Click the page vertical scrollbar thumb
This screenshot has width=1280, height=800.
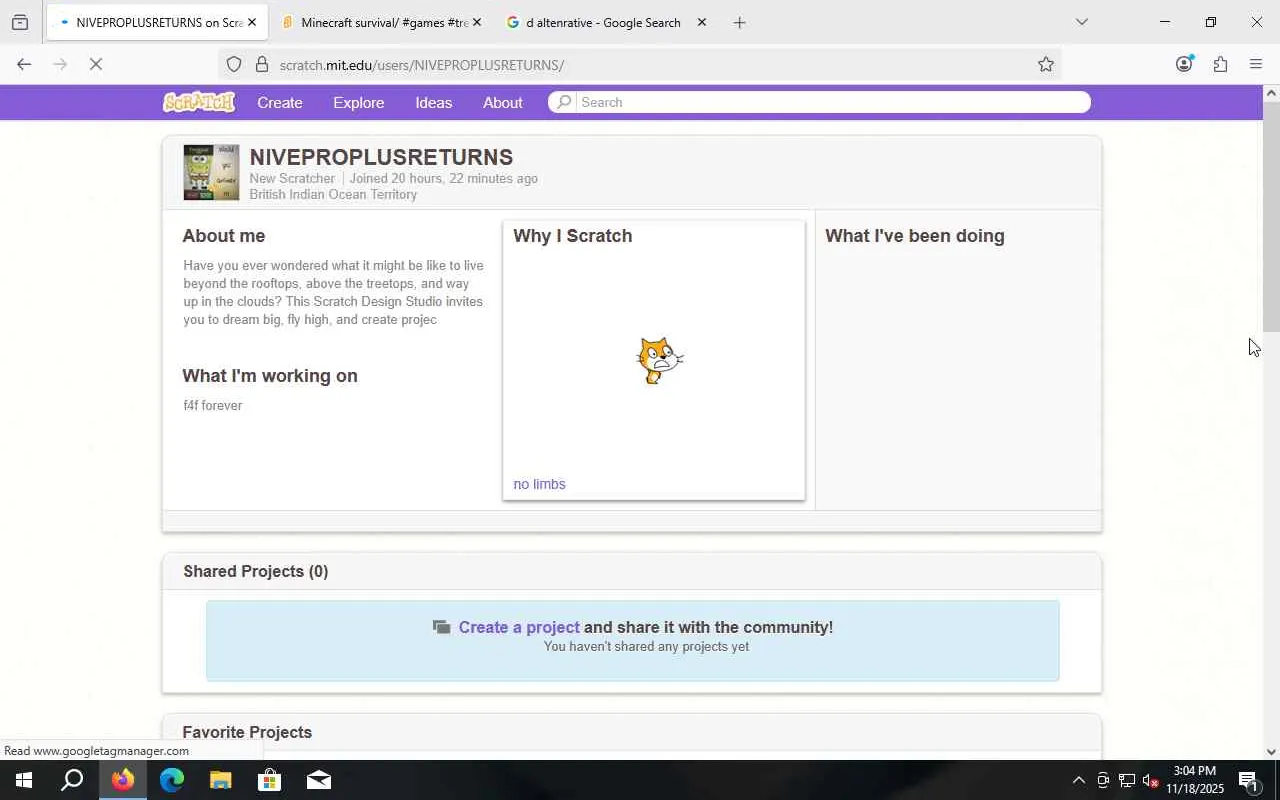click(x=1271, y=216)
